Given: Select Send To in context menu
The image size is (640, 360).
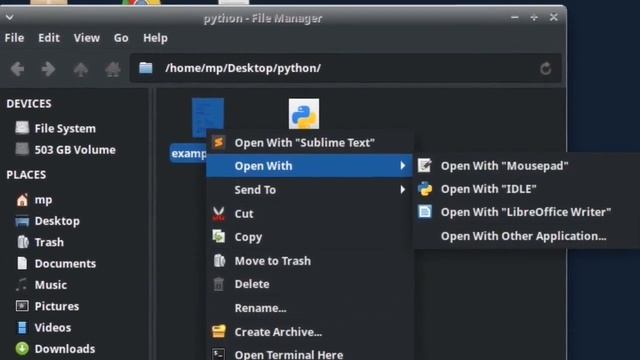Looking at the screenshot, I should [310, 189].
